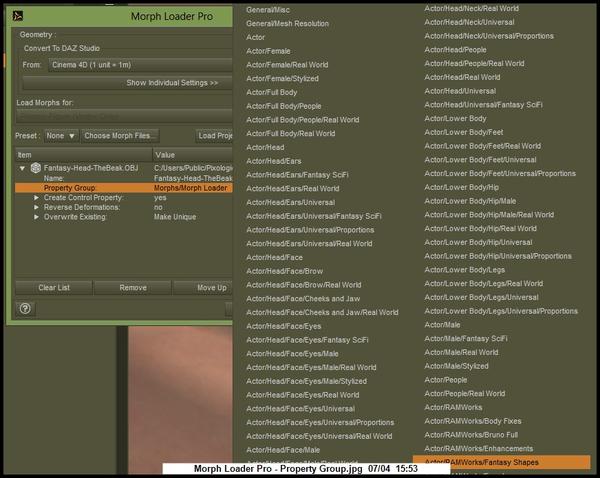The height and width of the screenshot is (478, 600).
Task: Click the DAZ Studio logo icon in title bar
Action: [x=18, y=16]
